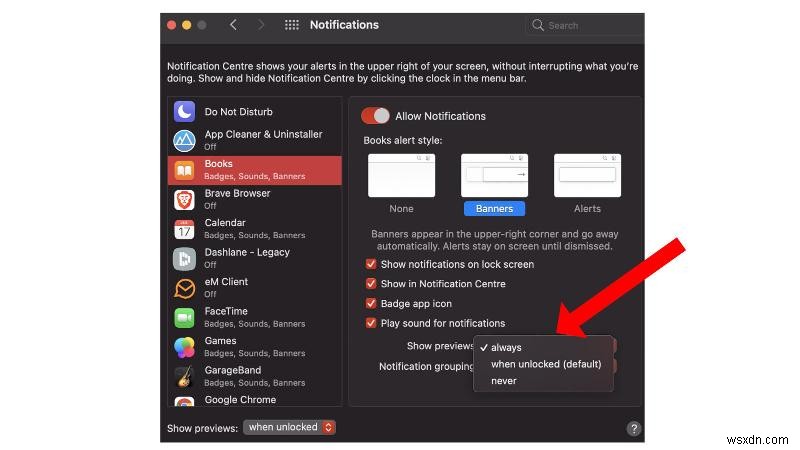Screen dimensions: 800x450
Task: Click the Brave Browser lion icon
Action: tap(184, 200)
